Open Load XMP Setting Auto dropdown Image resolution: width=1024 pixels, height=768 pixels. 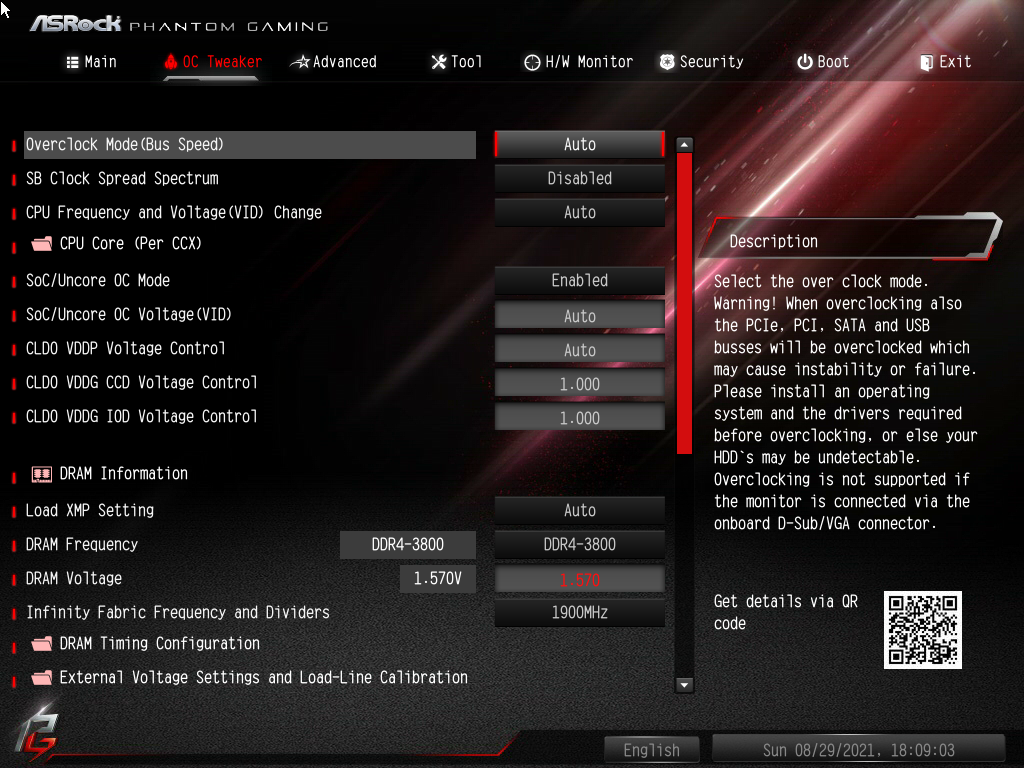pos(580,510)
